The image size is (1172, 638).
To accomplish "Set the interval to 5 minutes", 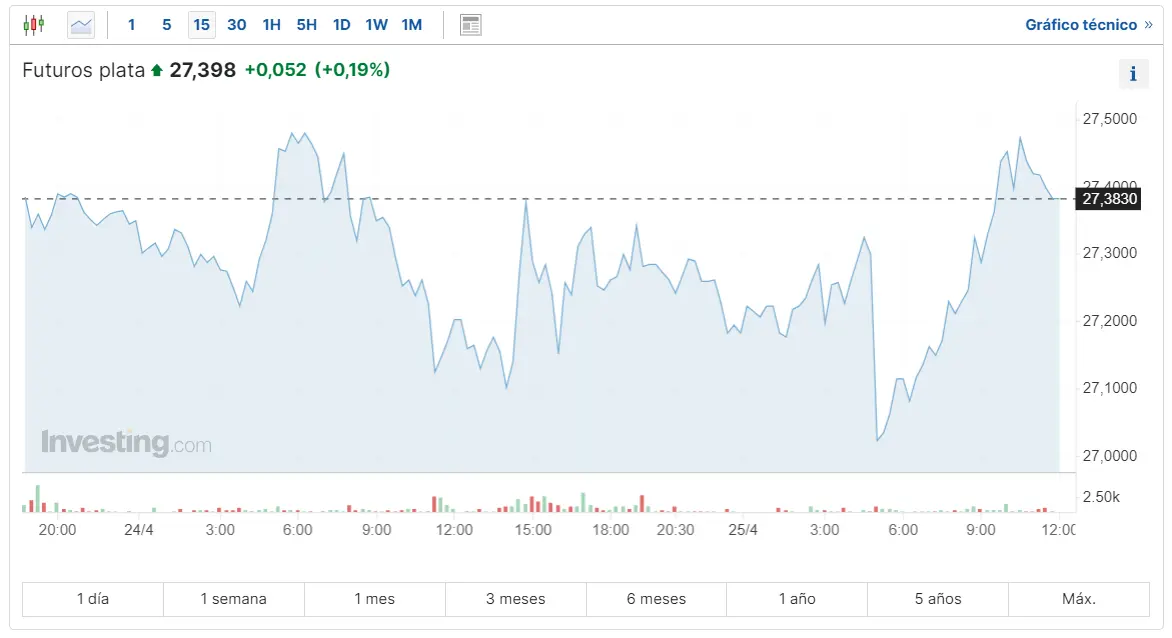I will [166, 25].
